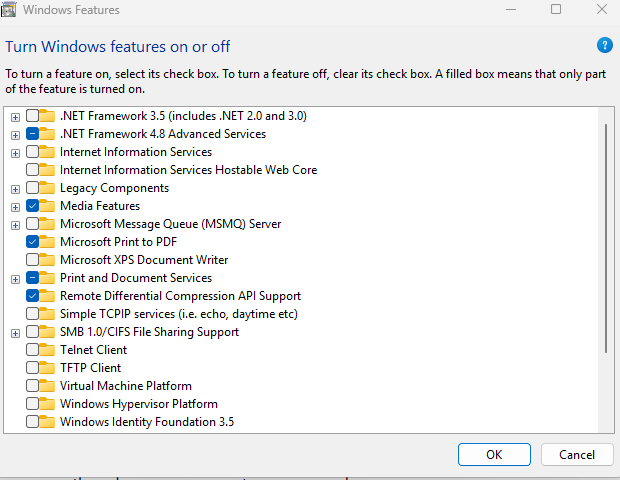
Task: Select the Windows Identity Foundation 3.5 item
Action: (146, 422)
